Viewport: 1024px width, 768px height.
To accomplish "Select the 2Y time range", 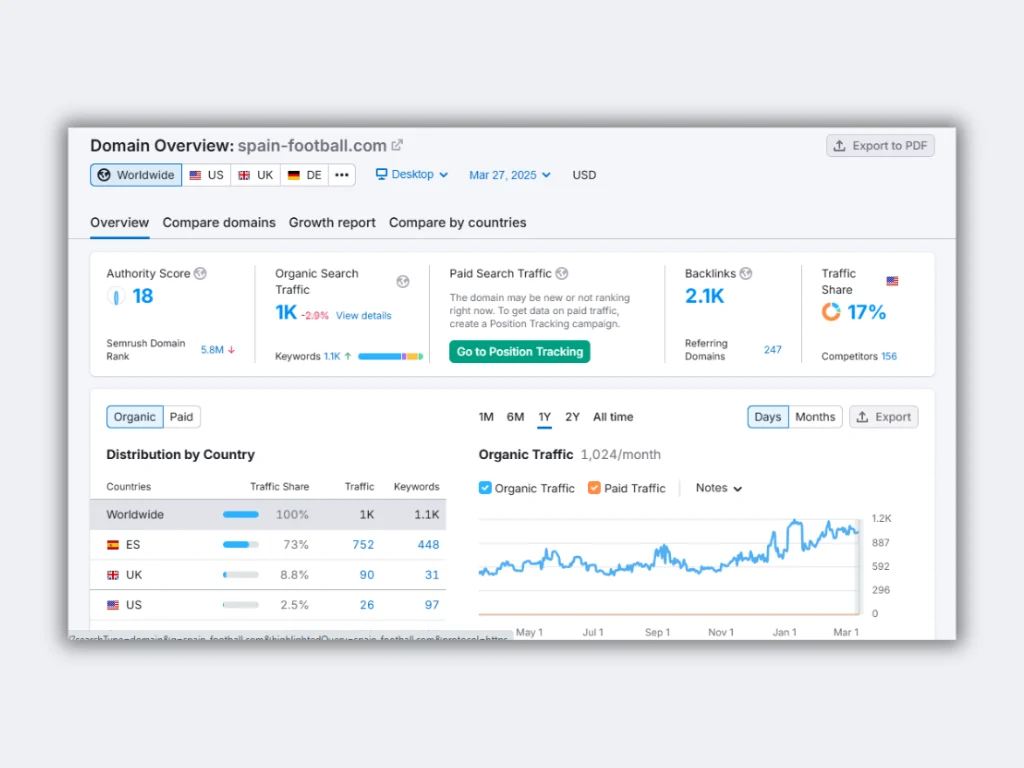I will 572,417.
